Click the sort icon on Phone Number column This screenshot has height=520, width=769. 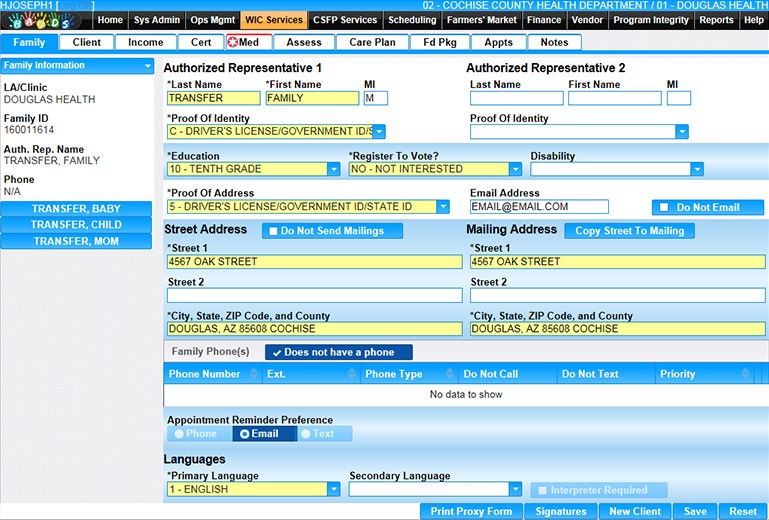click(x=251, y=374)
